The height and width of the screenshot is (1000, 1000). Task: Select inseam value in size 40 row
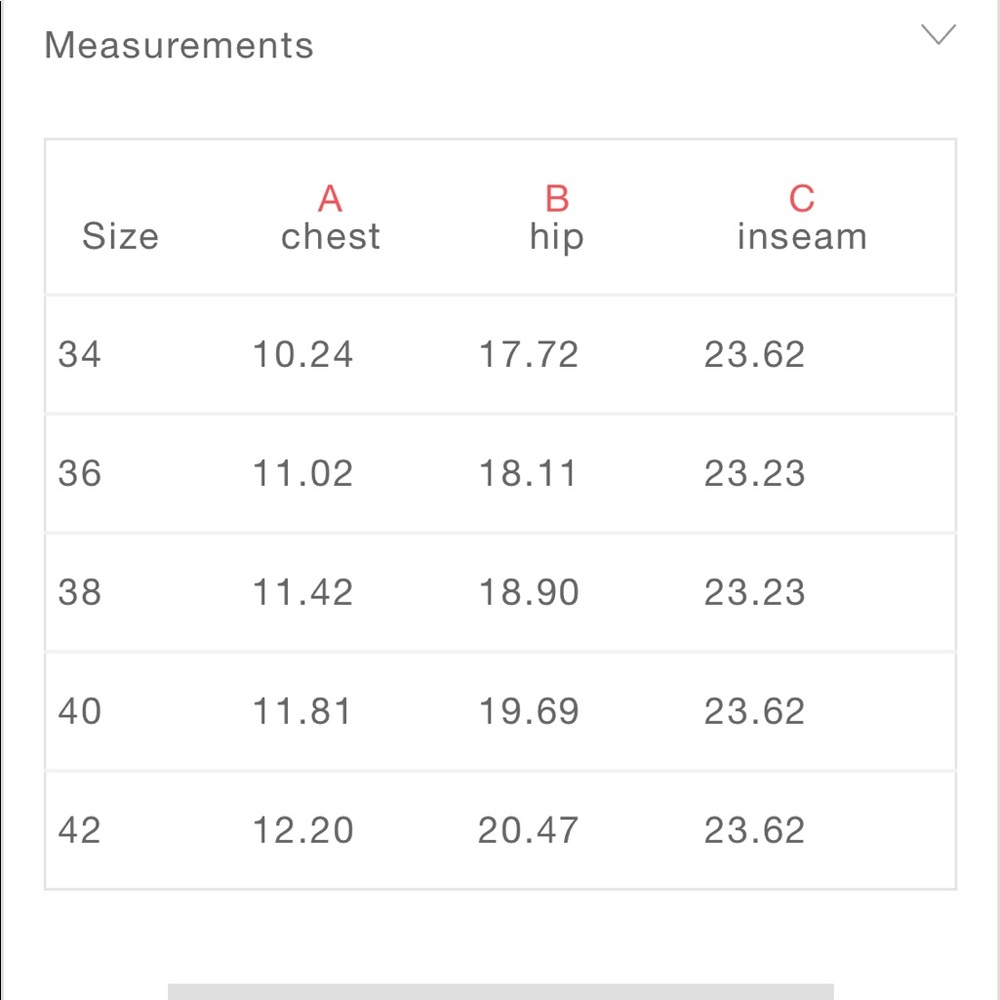(x=754, y=711)
